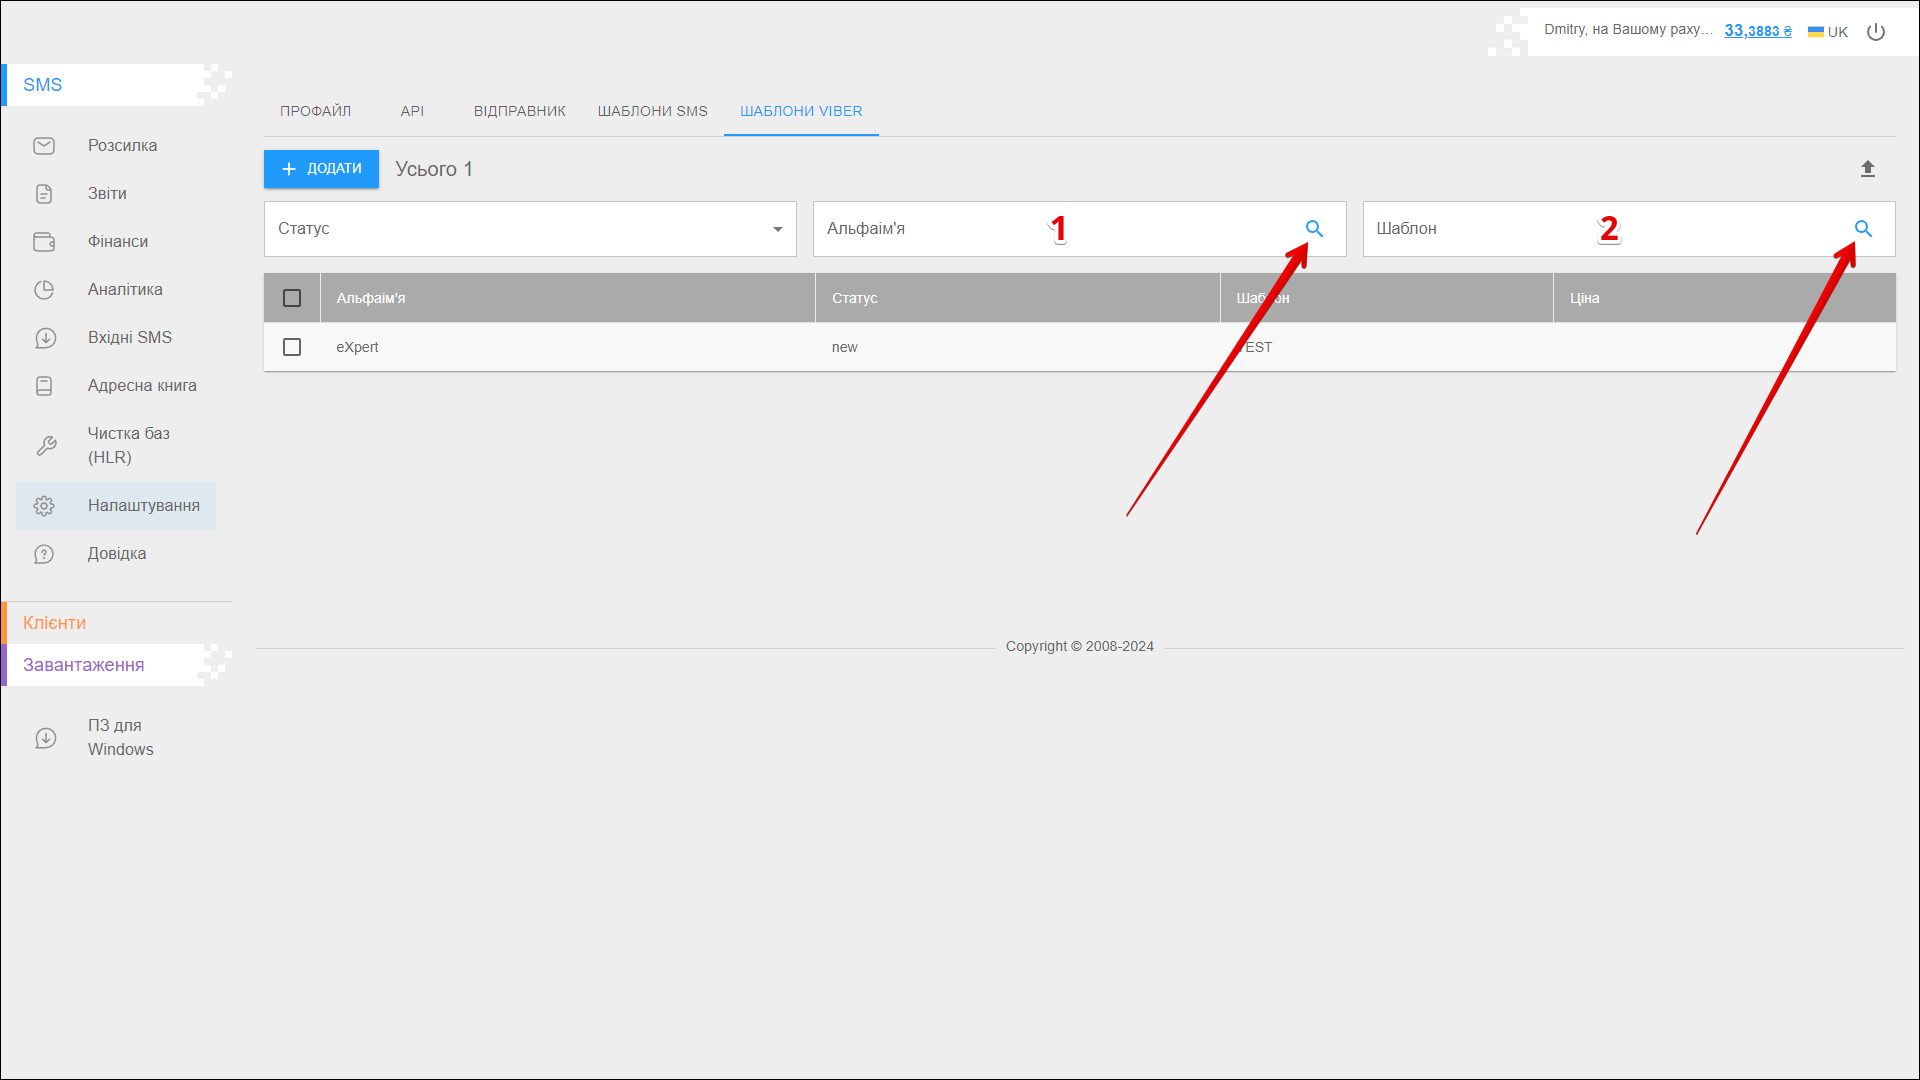
Task: Open Розсилка from the sidebar
Action: pos(122,146)
